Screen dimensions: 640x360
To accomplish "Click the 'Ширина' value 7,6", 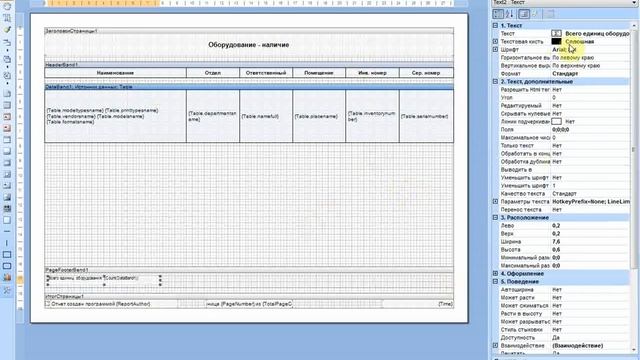I will click(x=556, y=242).
